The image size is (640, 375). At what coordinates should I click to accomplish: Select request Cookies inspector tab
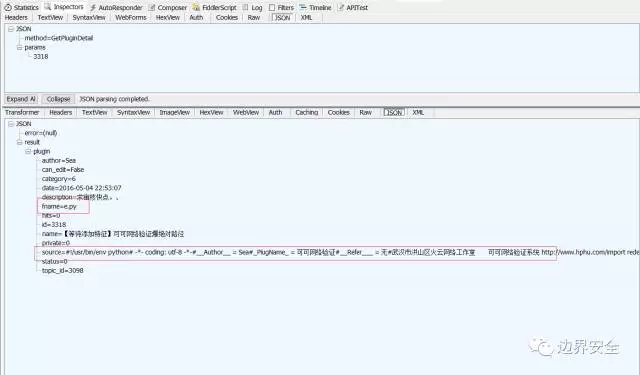pyautogui.click(x=227, y=18)
